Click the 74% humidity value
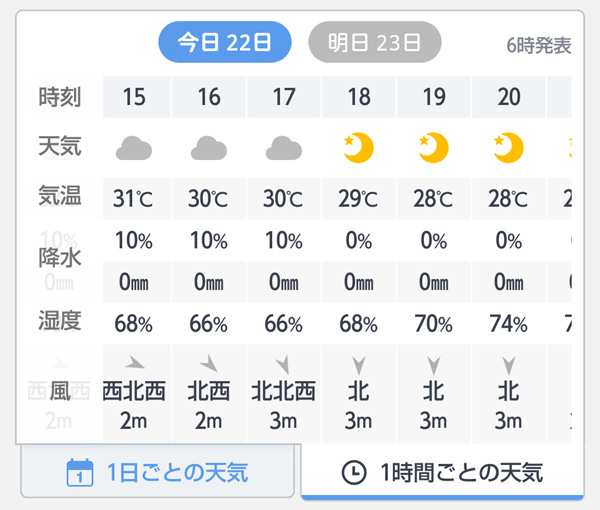 pos(508,323)
